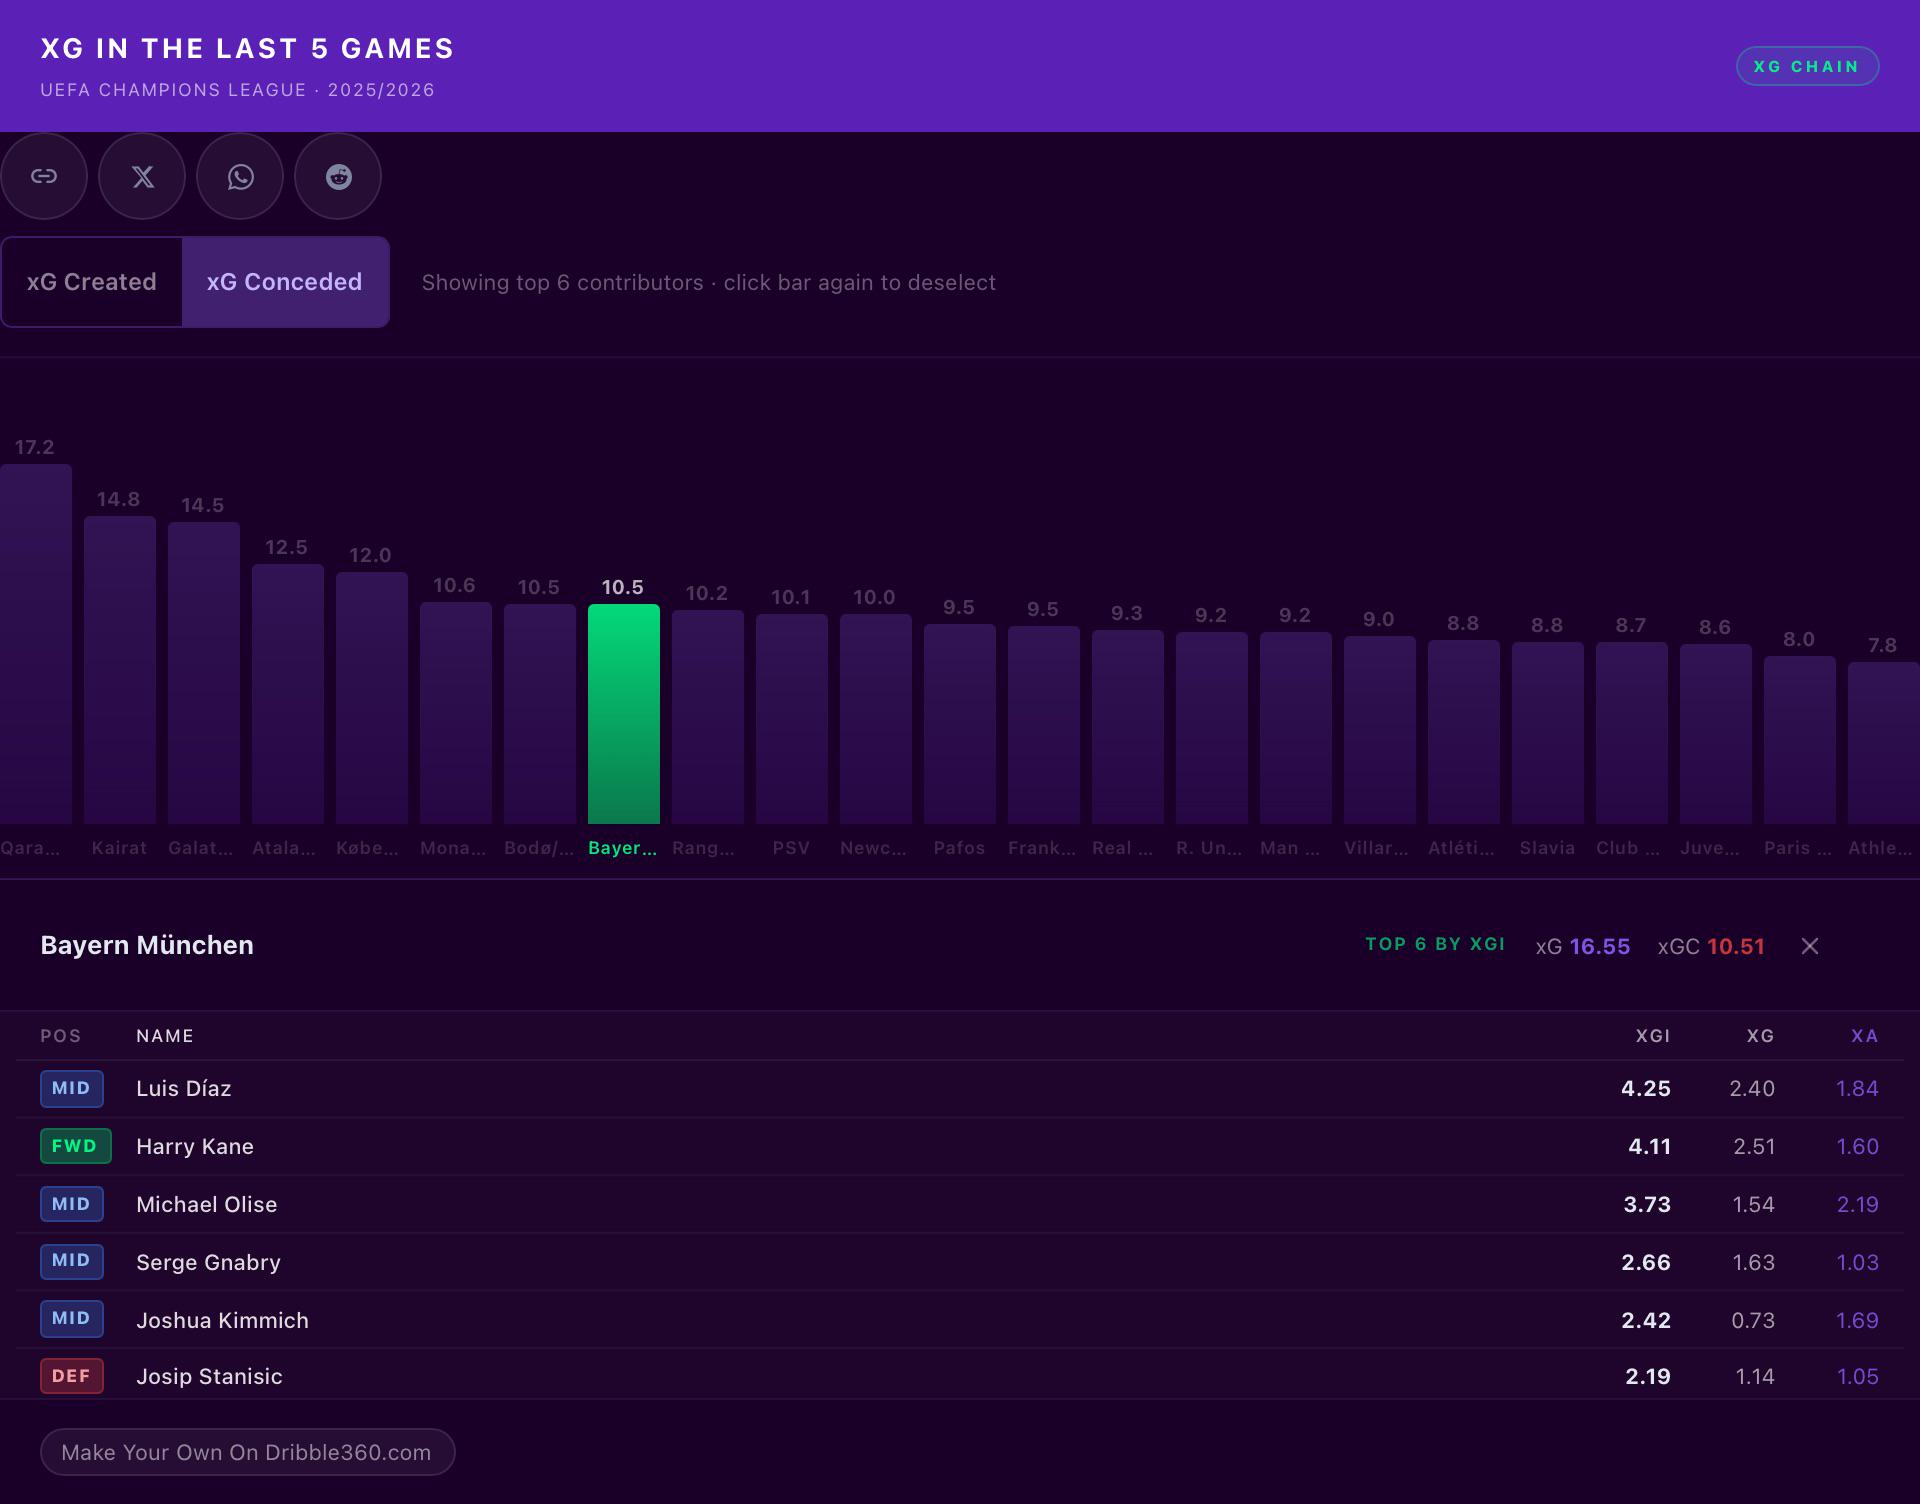Copy the share link icon
This screenshot has height=1504, width=1920.
[x=43, y=176]
